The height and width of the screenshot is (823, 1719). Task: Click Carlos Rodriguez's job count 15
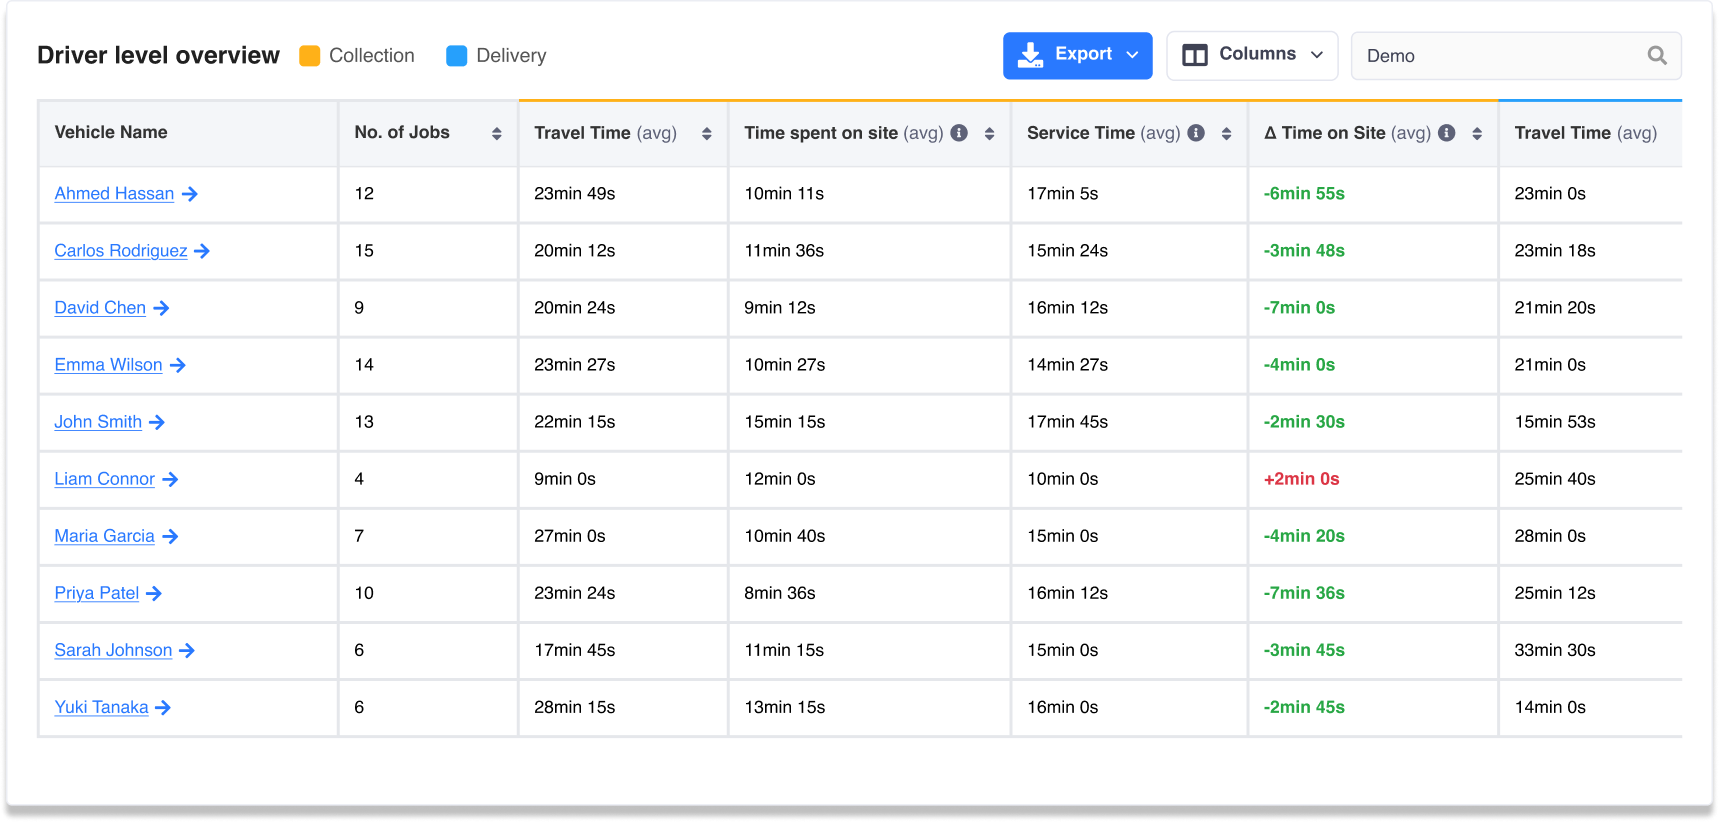click(364, 251)
